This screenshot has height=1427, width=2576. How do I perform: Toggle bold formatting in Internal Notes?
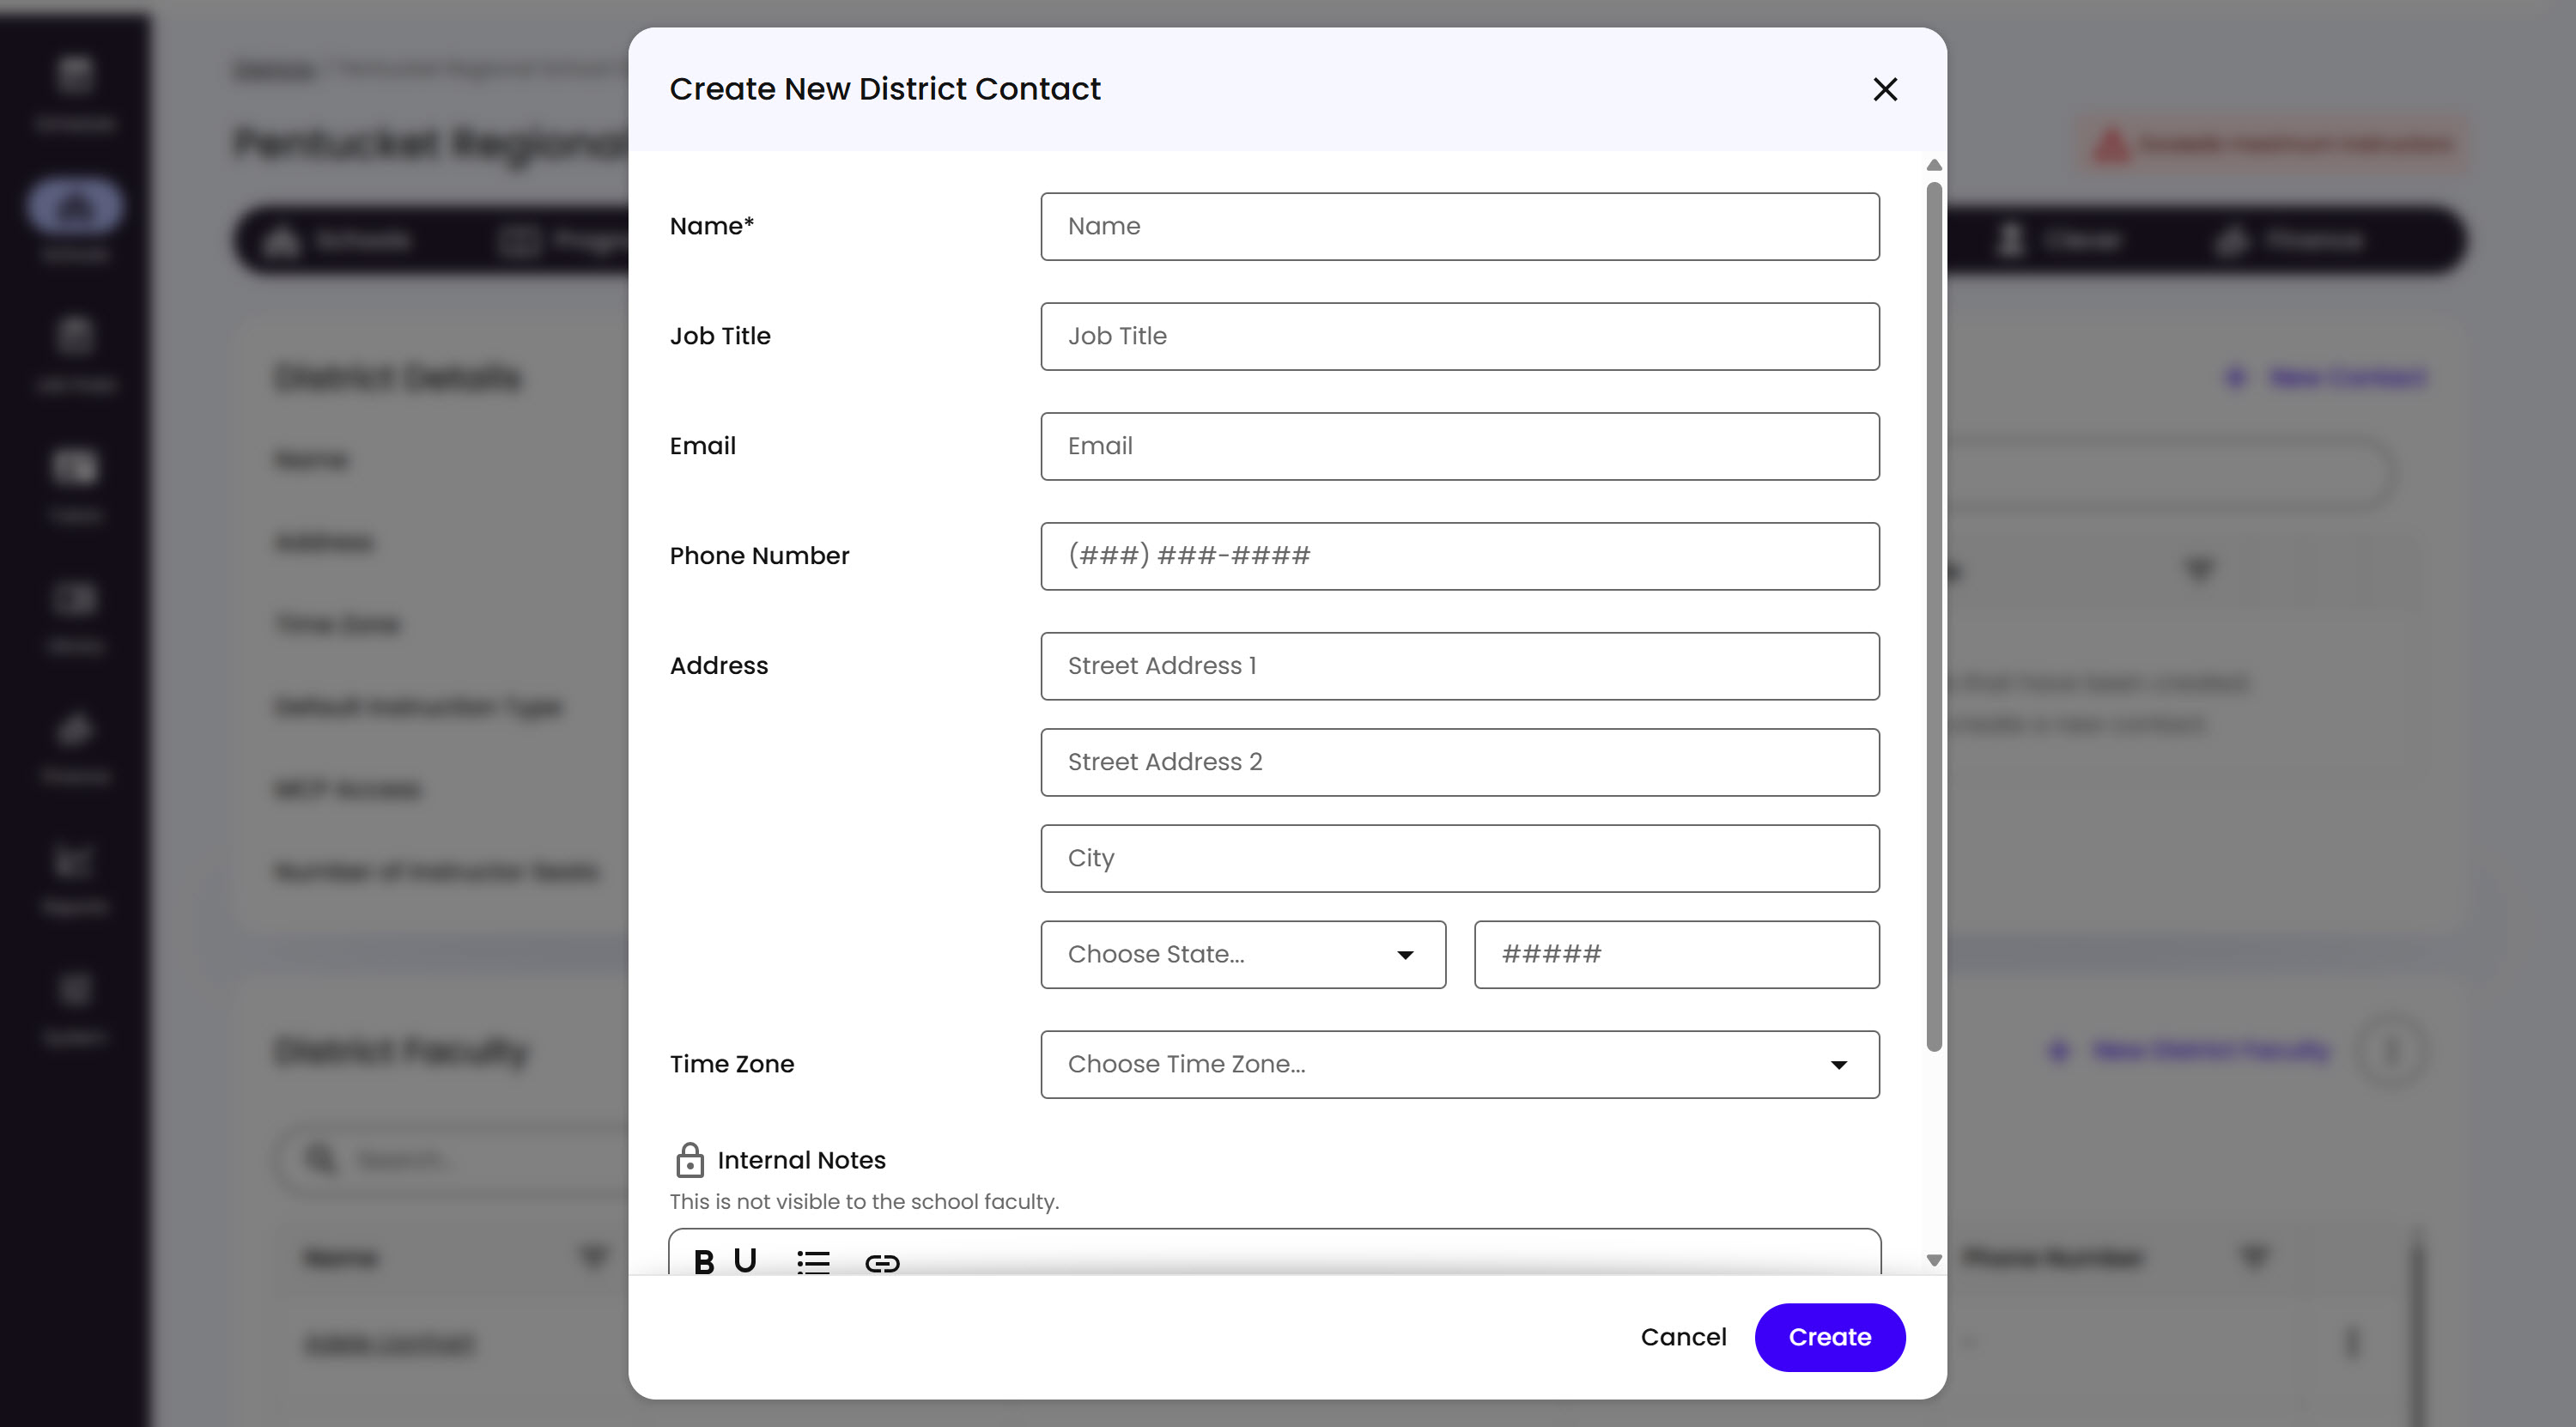704,1262
